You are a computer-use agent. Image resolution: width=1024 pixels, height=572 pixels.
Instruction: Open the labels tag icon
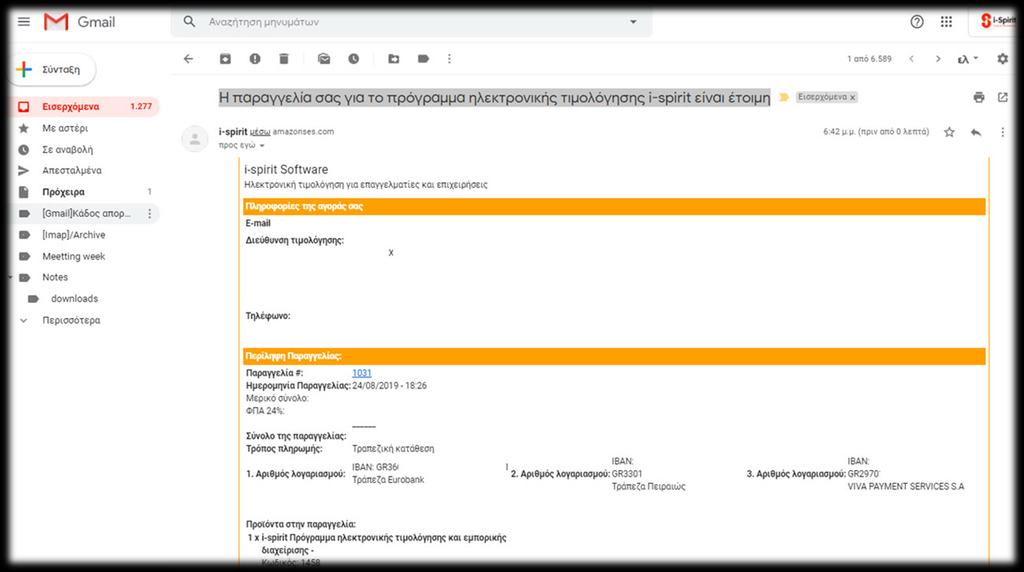coord(423,59)
